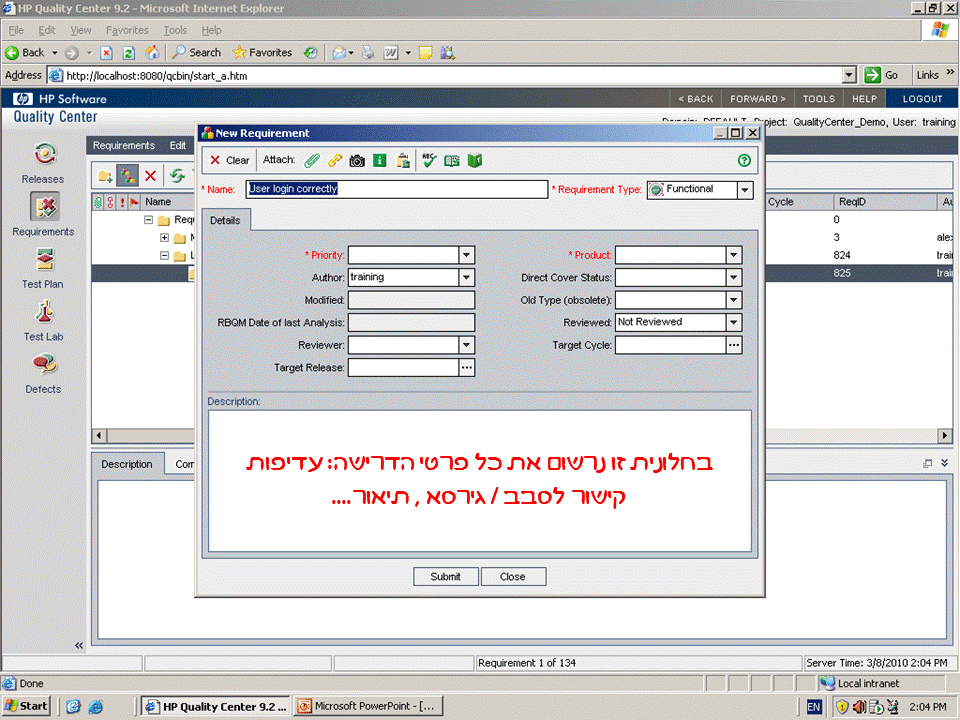Click the green refresh icon in requirements toolbar
Viewport: 960px width, 720px height.
tap(177, 176)
